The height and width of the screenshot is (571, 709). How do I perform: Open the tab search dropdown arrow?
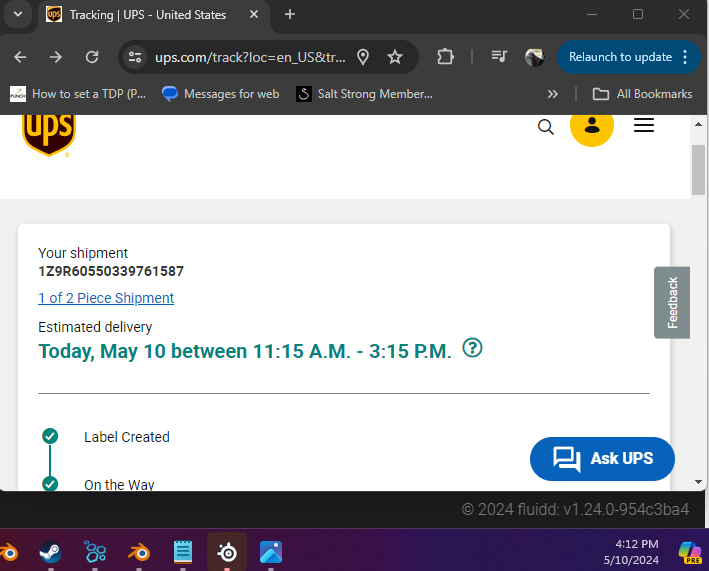coord(18,14)
